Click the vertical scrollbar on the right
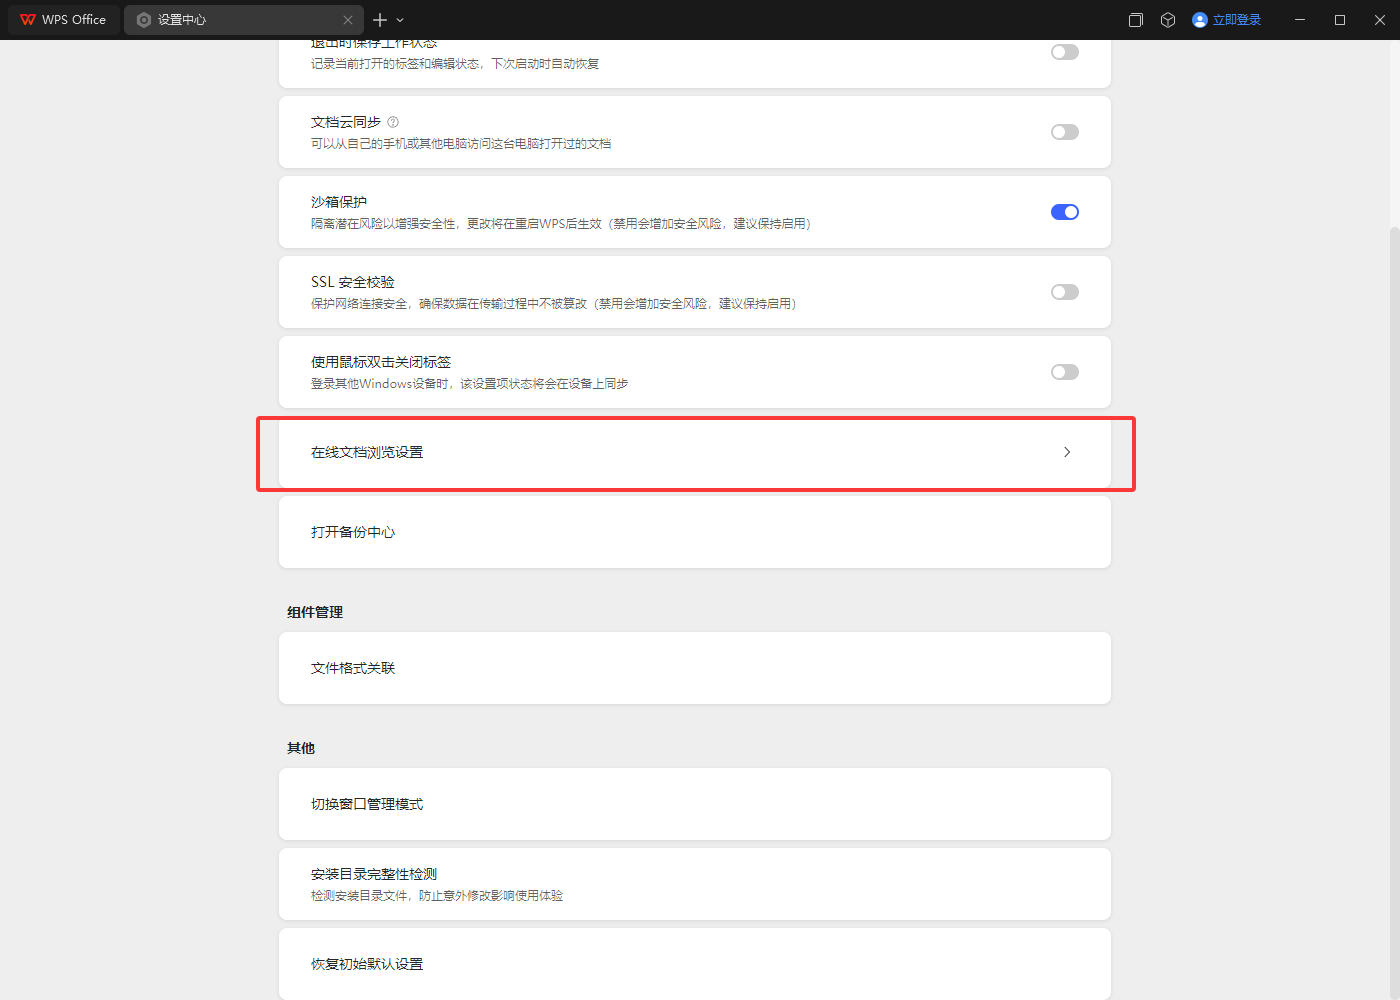 [x=1394, y=600]
